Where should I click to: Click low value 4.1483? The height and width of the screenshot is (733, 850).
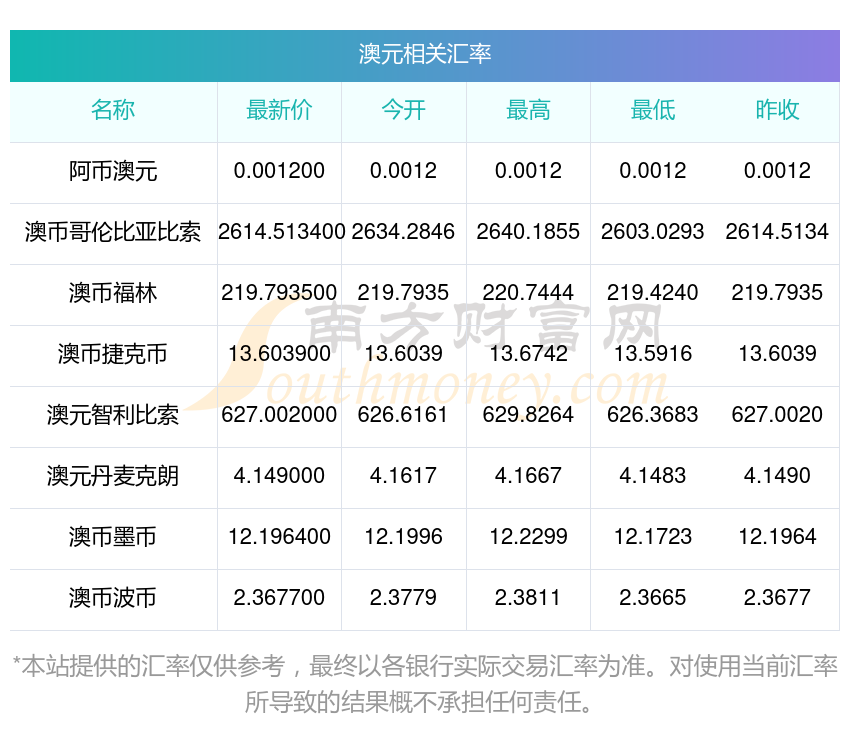click(x=653, y=476)
